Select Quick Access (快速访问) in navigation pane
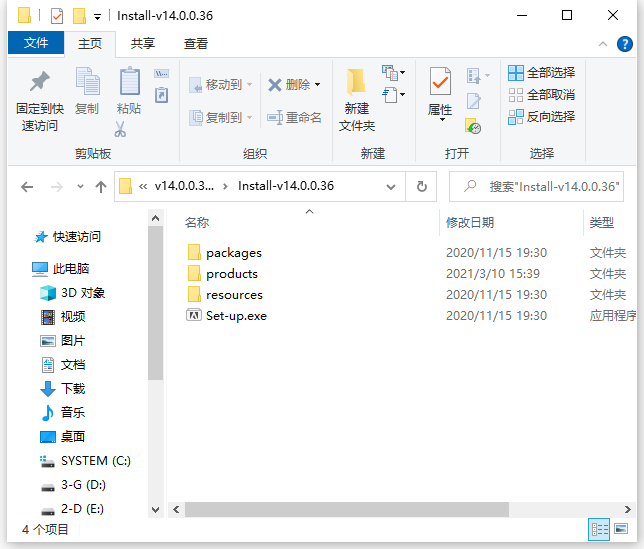Image resolution: width=644 pixels, height=549 pixels. (68, 237)
